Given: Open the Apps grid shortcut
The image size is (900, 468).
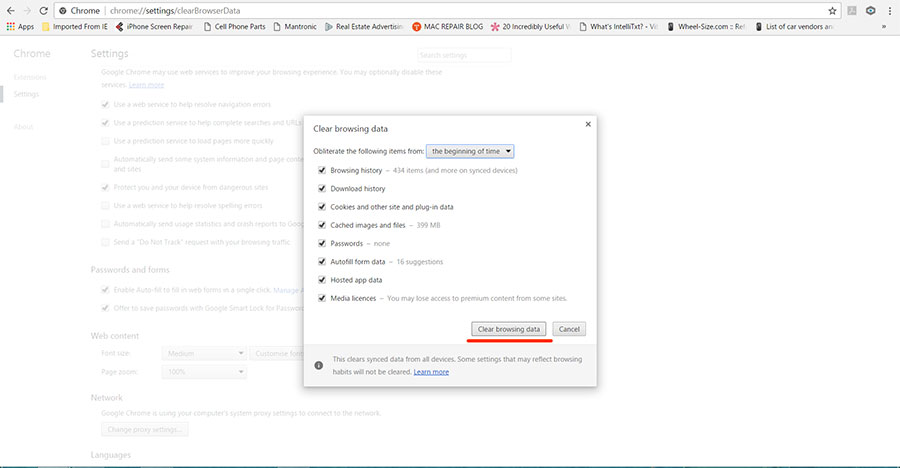Looking at the screenshot, I should coord(20,26).
